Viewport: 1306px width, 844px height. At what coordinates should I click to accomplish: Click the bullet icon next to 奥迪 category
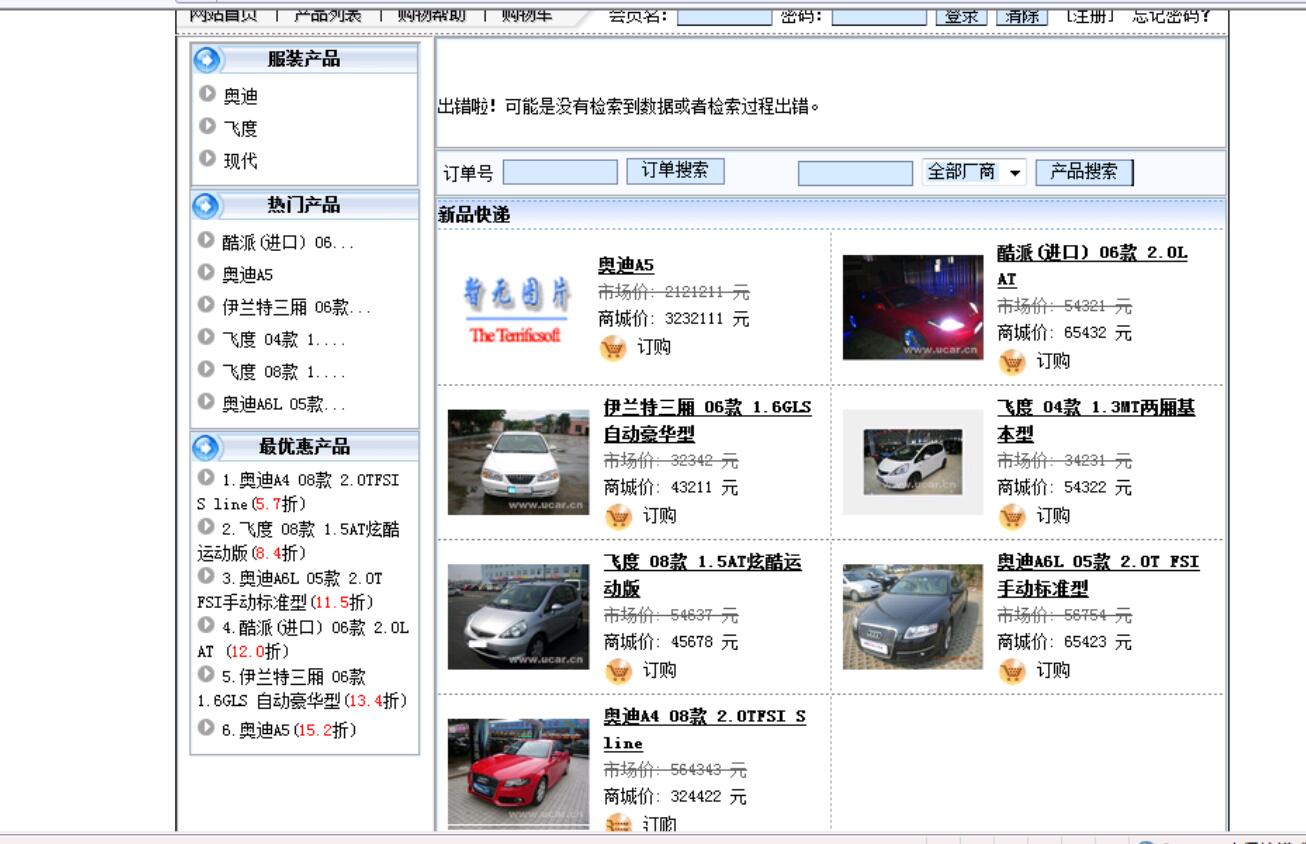pyautogui.click(x=207, y=93)
